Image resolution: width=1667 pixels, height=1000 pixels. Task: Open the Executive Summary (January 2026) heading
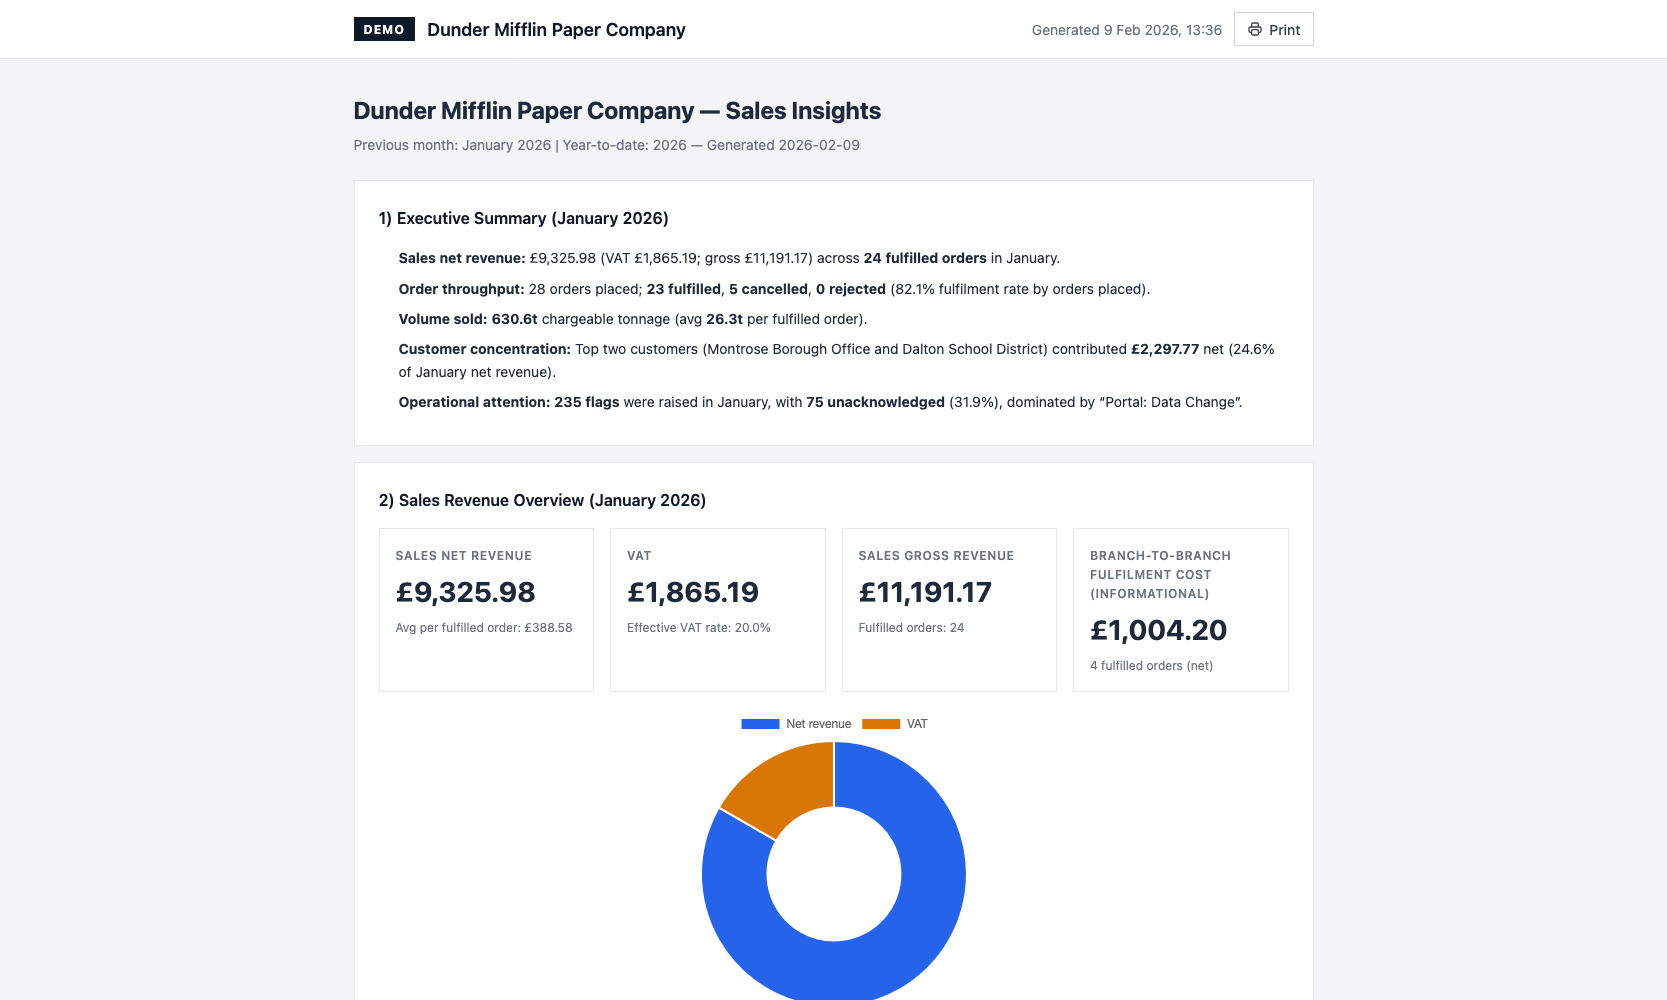click(x=524, y=218)
